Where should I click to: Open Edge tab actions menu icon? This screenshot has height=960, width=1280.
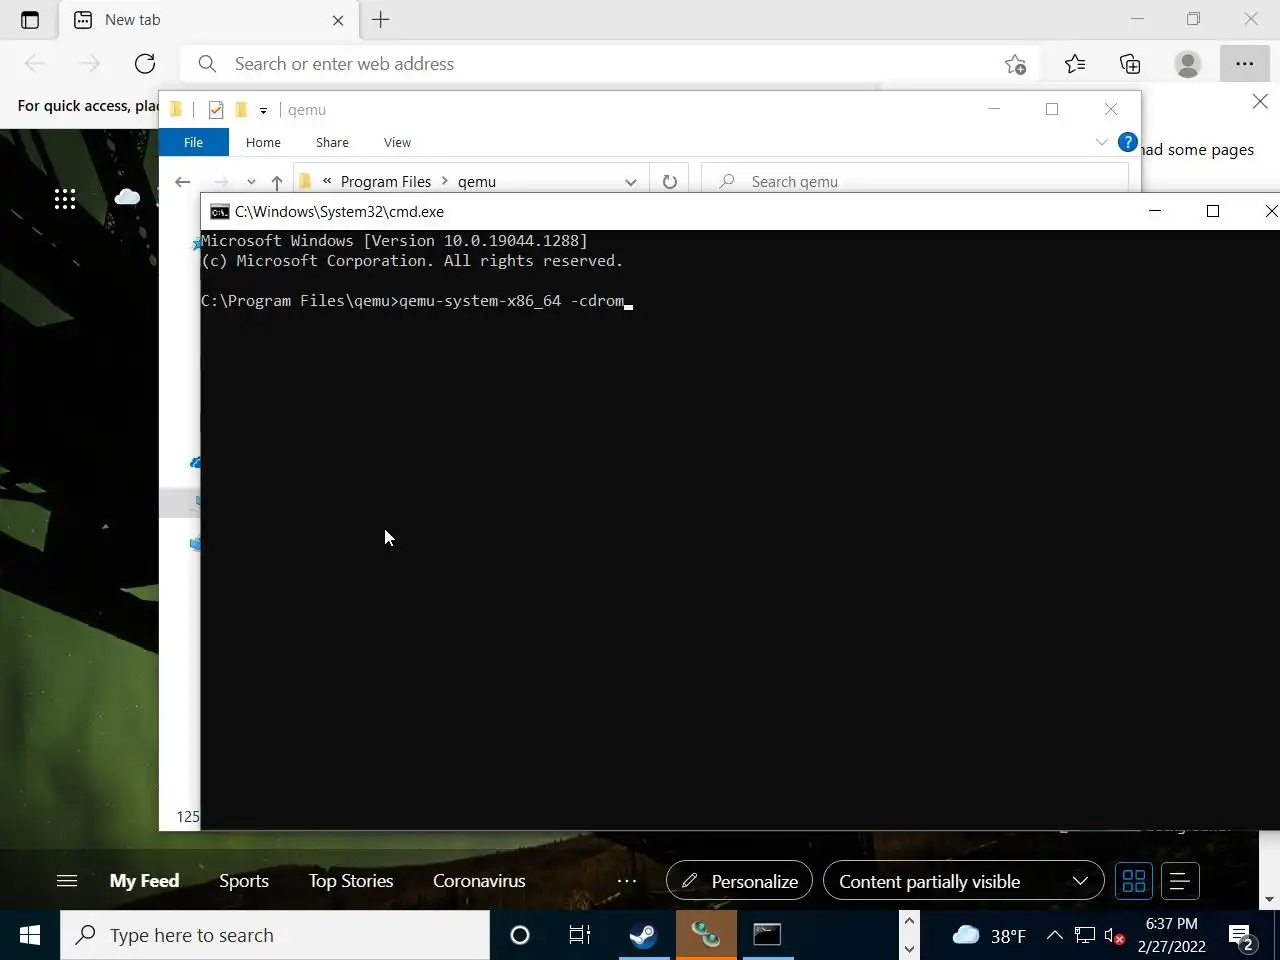coord(30,20)
